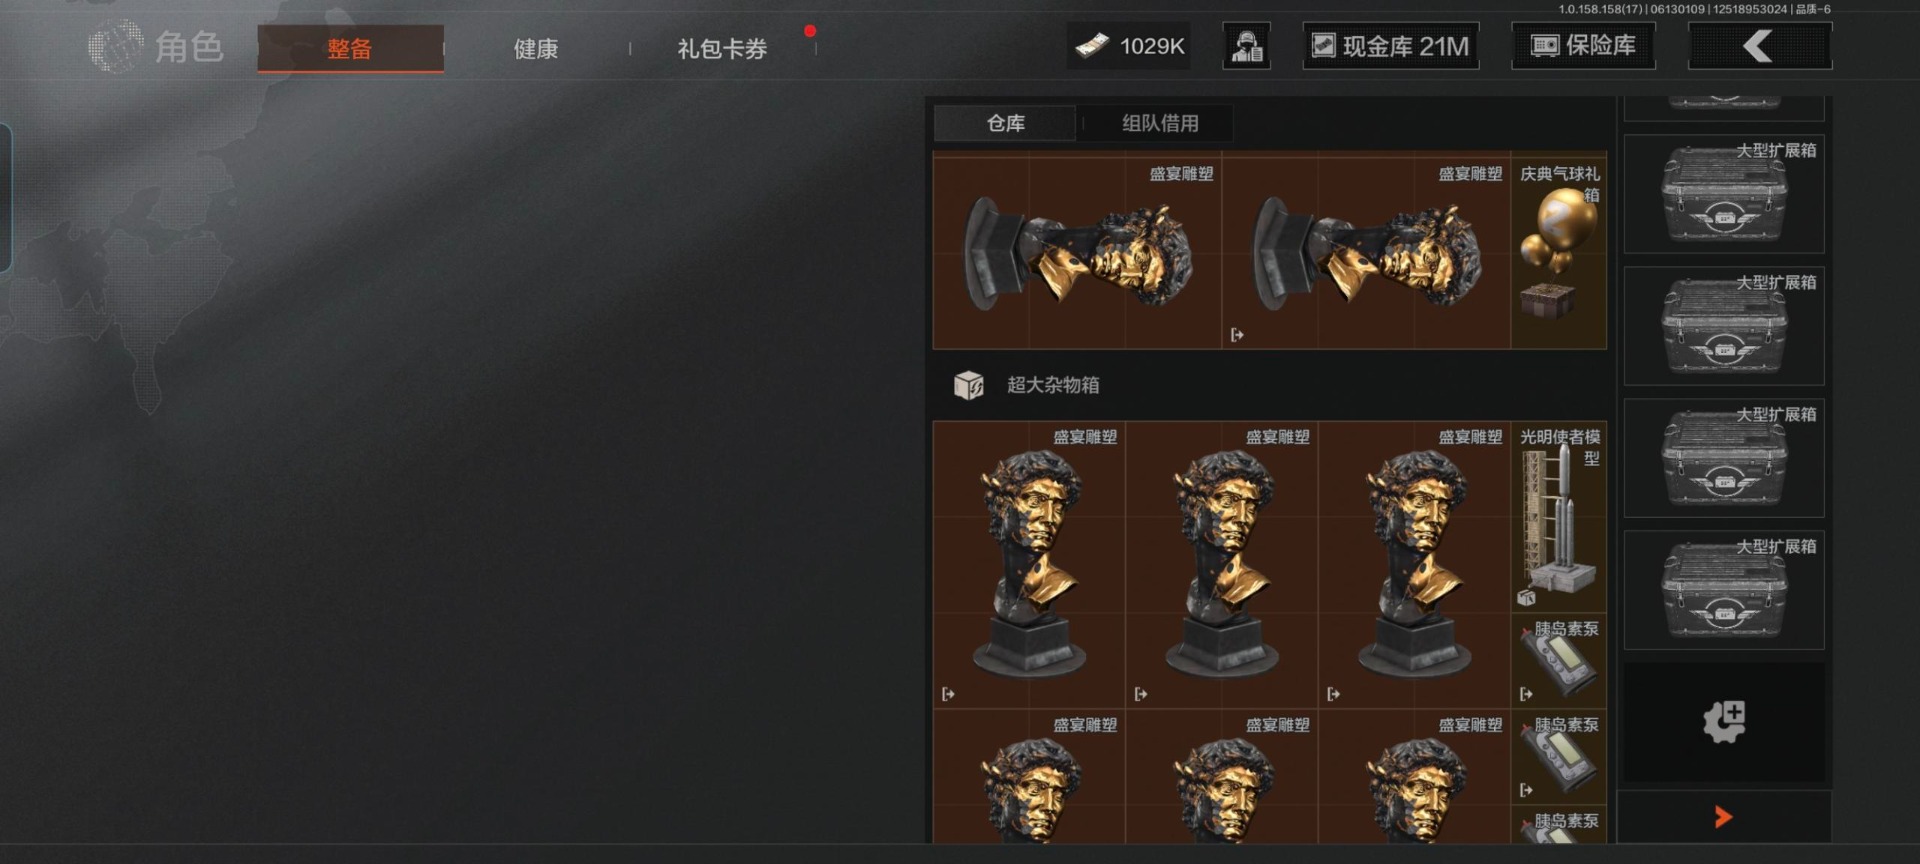The height and width of the screenshot is (864, 1920).
Task: Open the 保险库 button
Action: click(x=1583, y=46)
